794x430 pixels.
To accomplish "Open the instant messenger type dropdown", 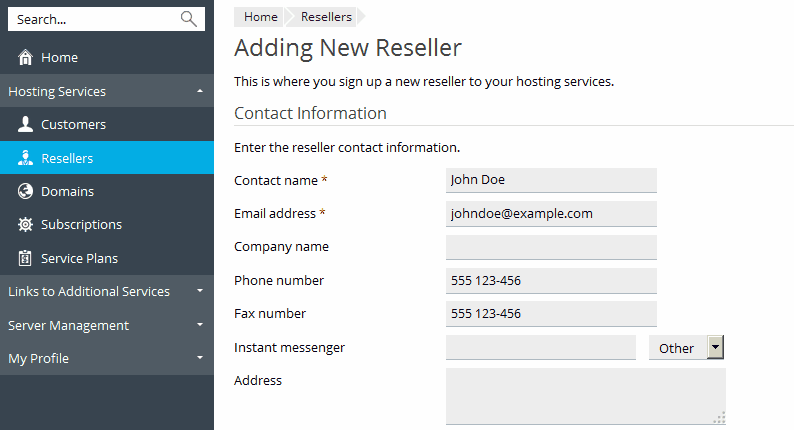I will point(714,347).
